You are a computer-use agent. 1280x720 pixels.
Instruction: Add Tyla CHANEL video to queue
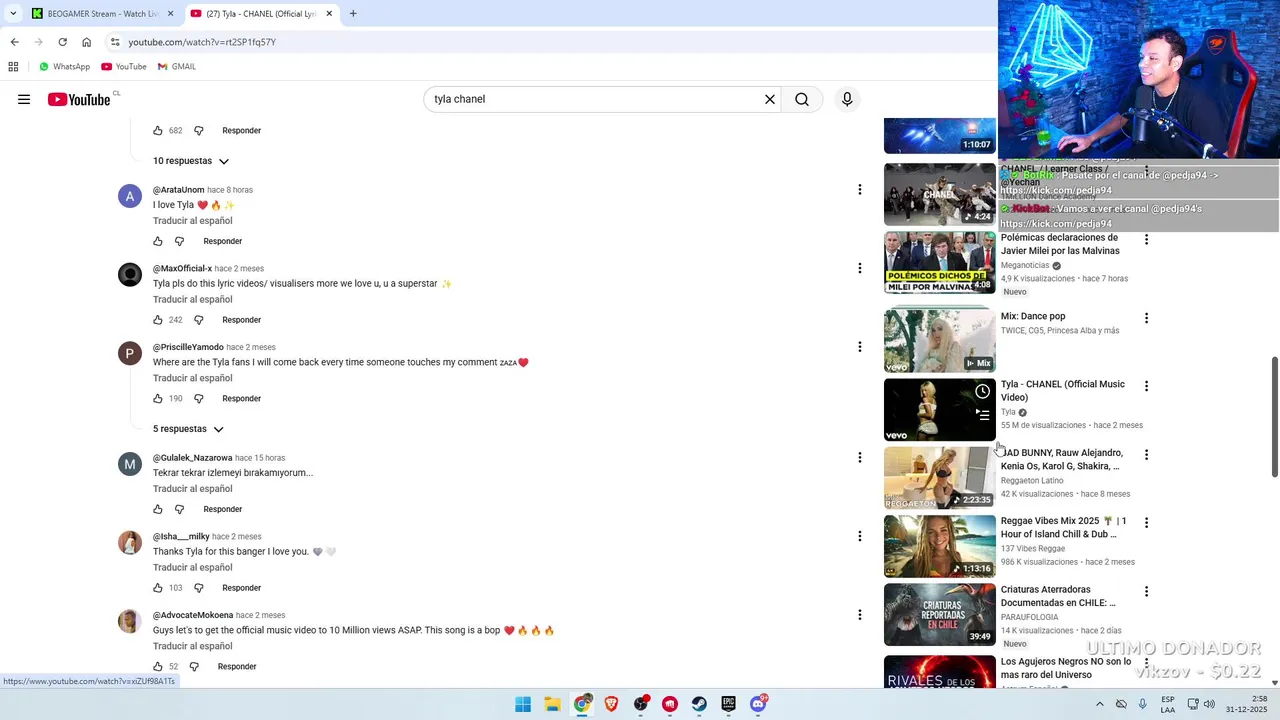click(x=983, y=414)
